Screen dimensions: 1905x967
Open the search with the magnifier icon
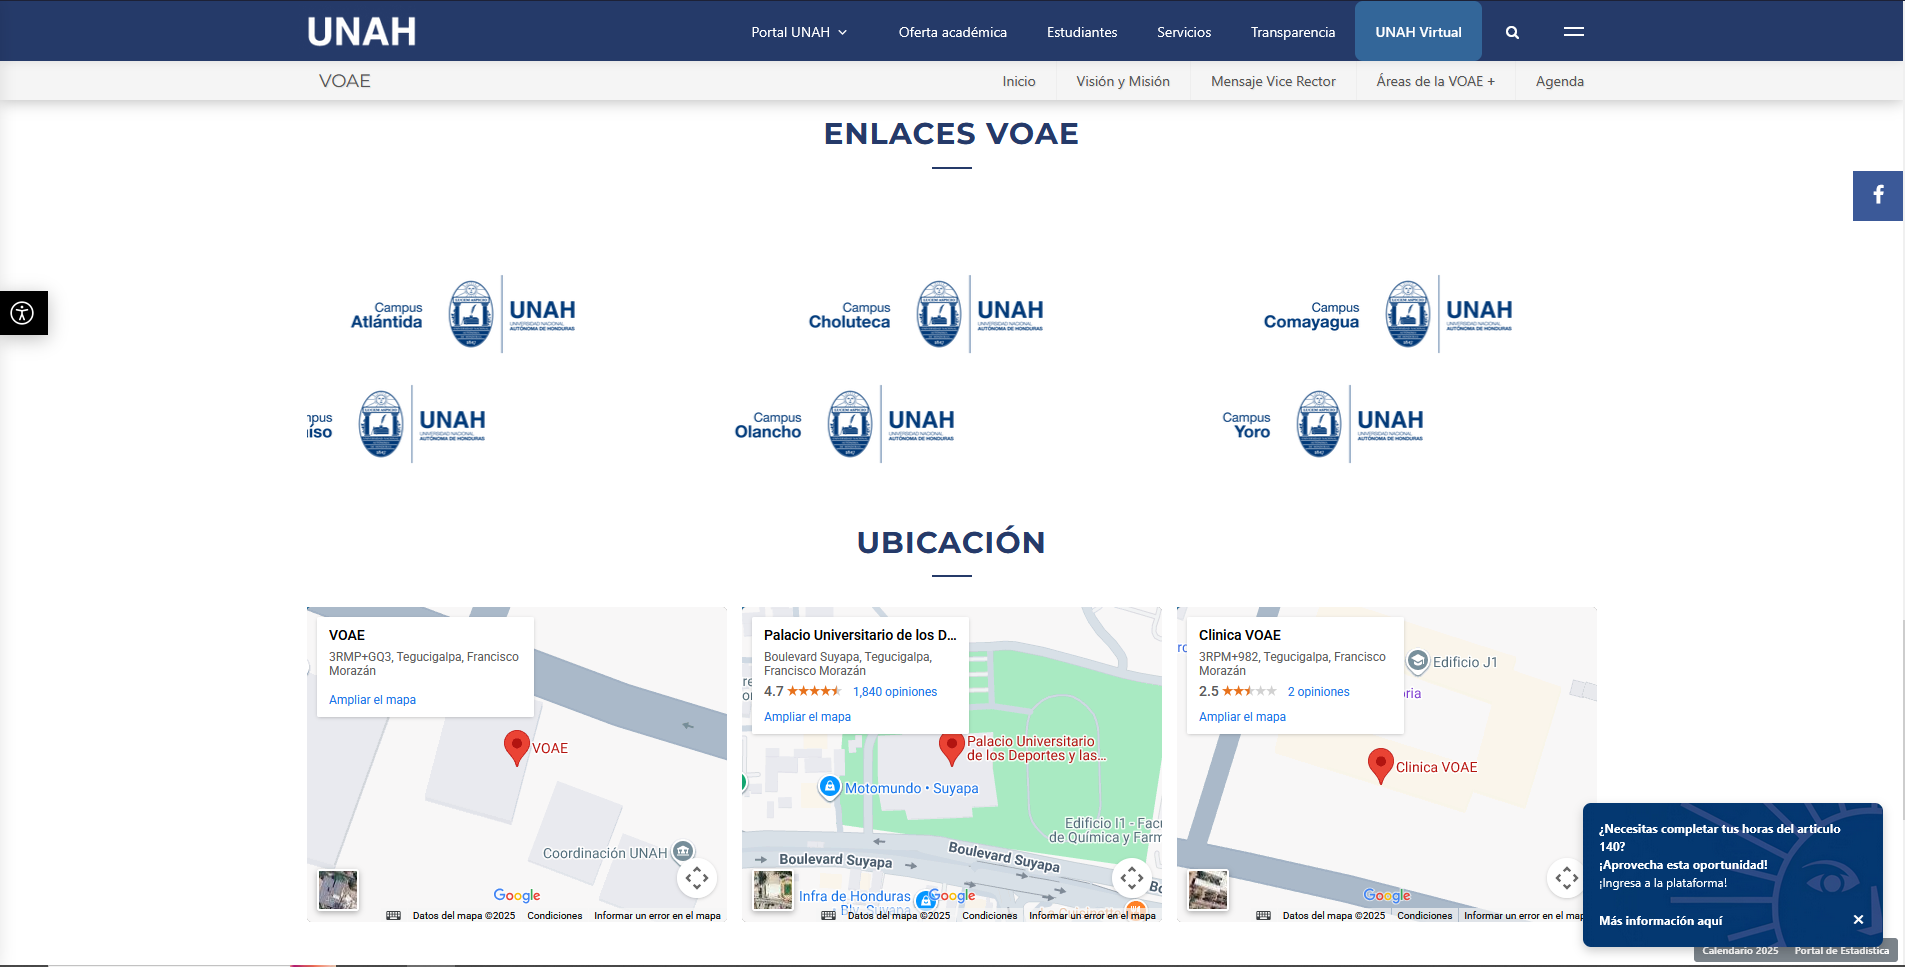pos(1512,31)
